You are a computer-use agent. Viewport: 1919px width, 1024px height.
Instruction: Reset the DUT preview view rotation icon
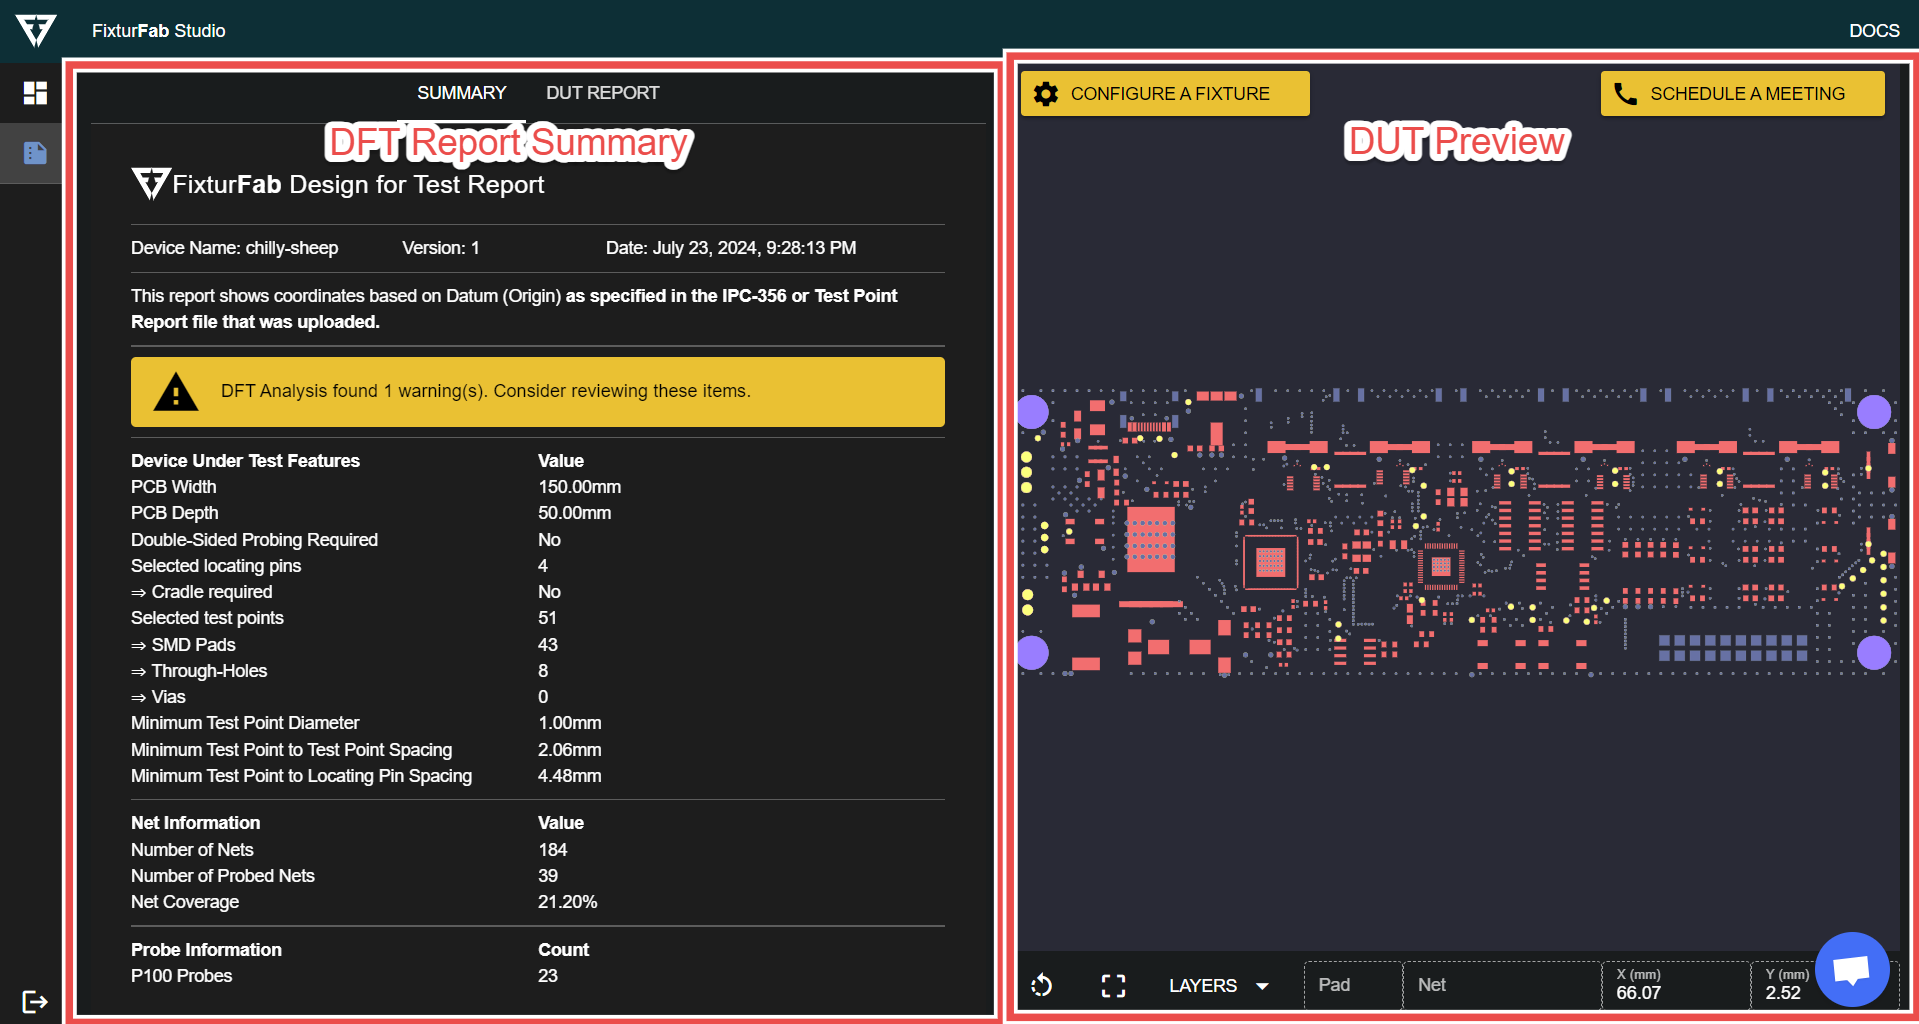pyautogui.click(x=1041, y=985)
